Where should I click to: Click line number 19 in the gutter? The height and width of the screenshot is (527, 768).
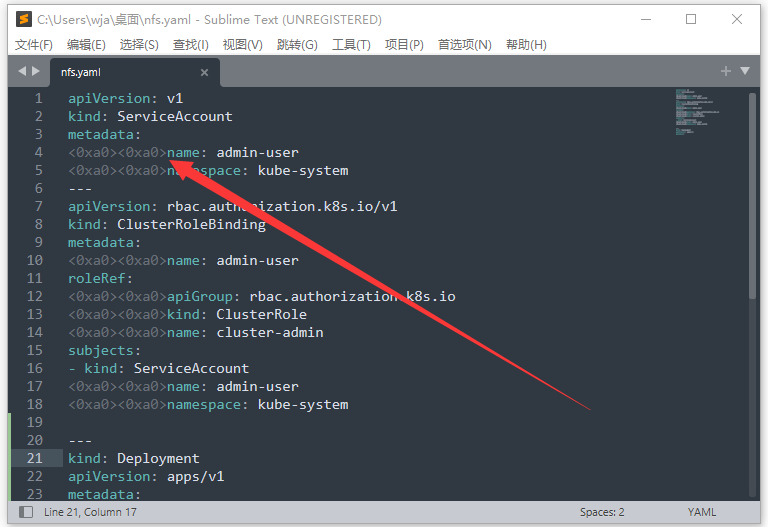(x=35, y=422)
